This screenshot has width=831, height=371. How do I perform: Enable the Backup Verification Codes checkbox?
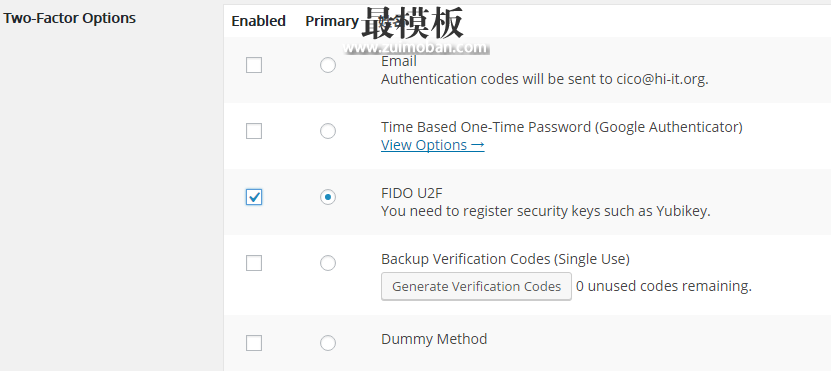(254, 263)
